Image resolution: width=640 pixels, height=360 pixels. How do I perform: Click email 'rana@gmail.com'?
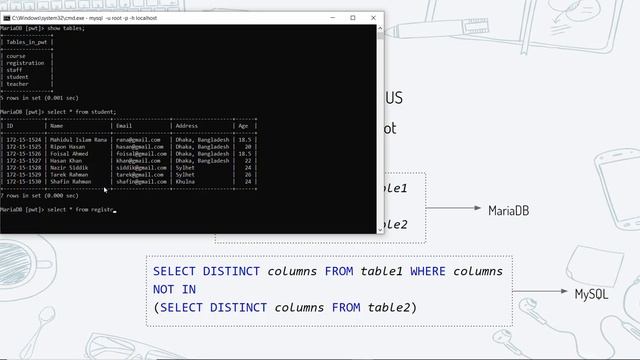pyautogui.click(x=138, y=140)
